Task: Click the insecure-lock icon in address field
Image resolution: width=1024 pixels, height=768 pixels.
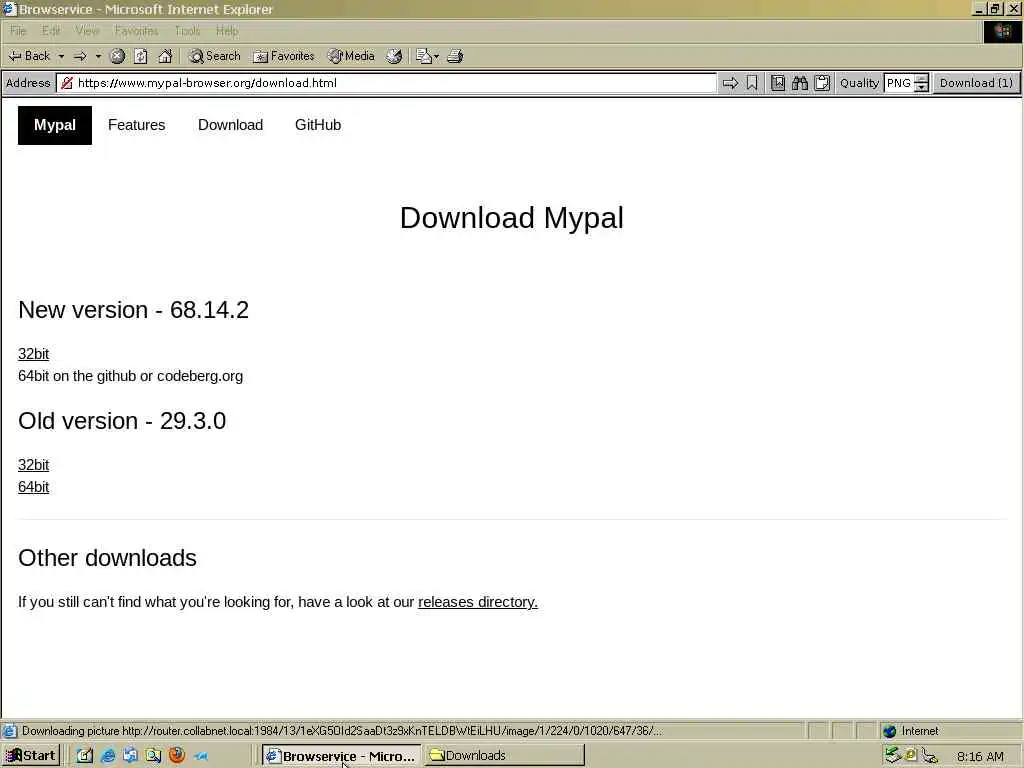Action: 67,83
